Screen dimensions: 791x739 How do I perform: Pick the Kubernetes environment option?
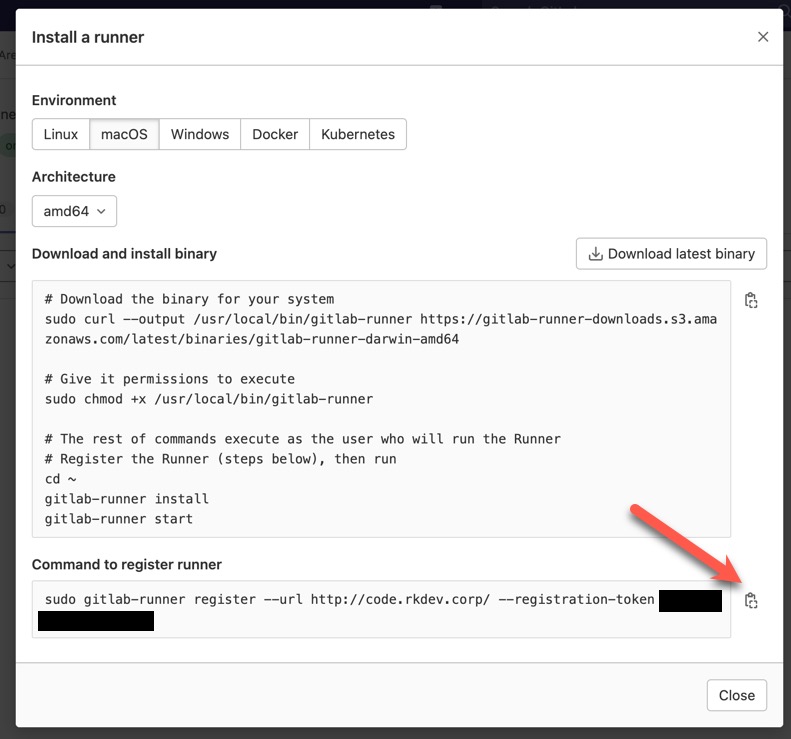(358, 134)
